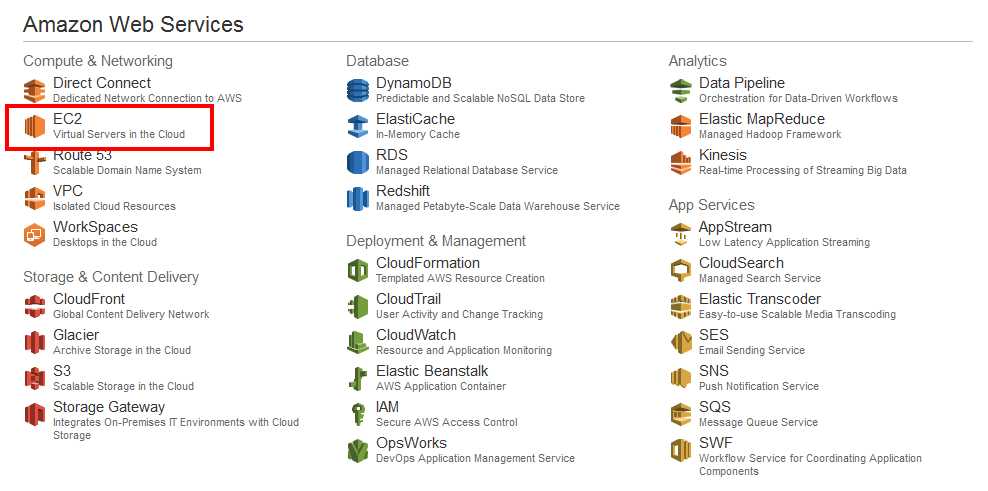The image size is (988, 491).
Task: Select the CloudSearch service link
Action: (741, 263)
